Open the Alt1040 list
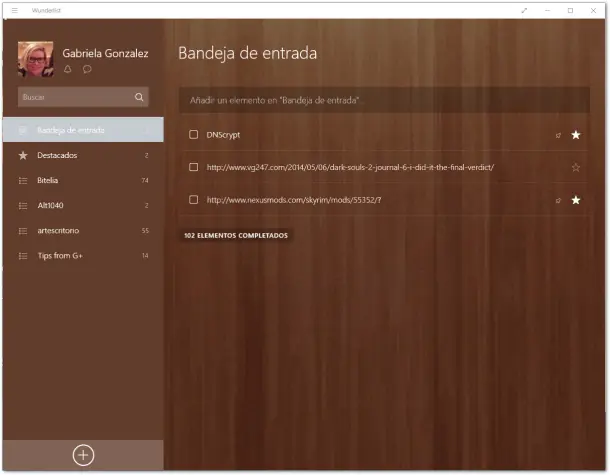 coord(83,205)
